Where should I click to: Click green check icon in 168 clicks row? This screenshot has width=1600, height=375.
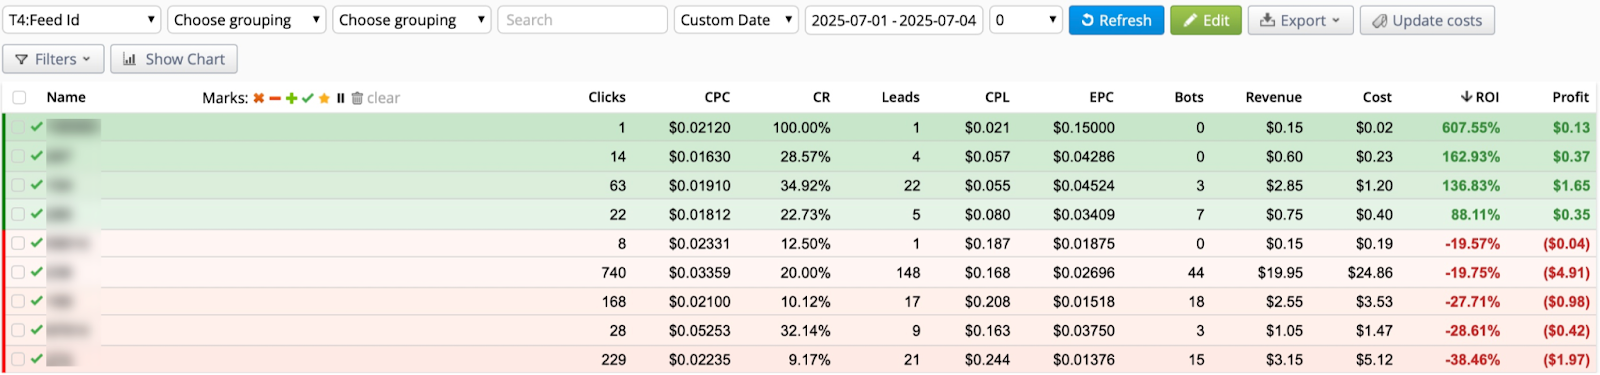point(37,301)
